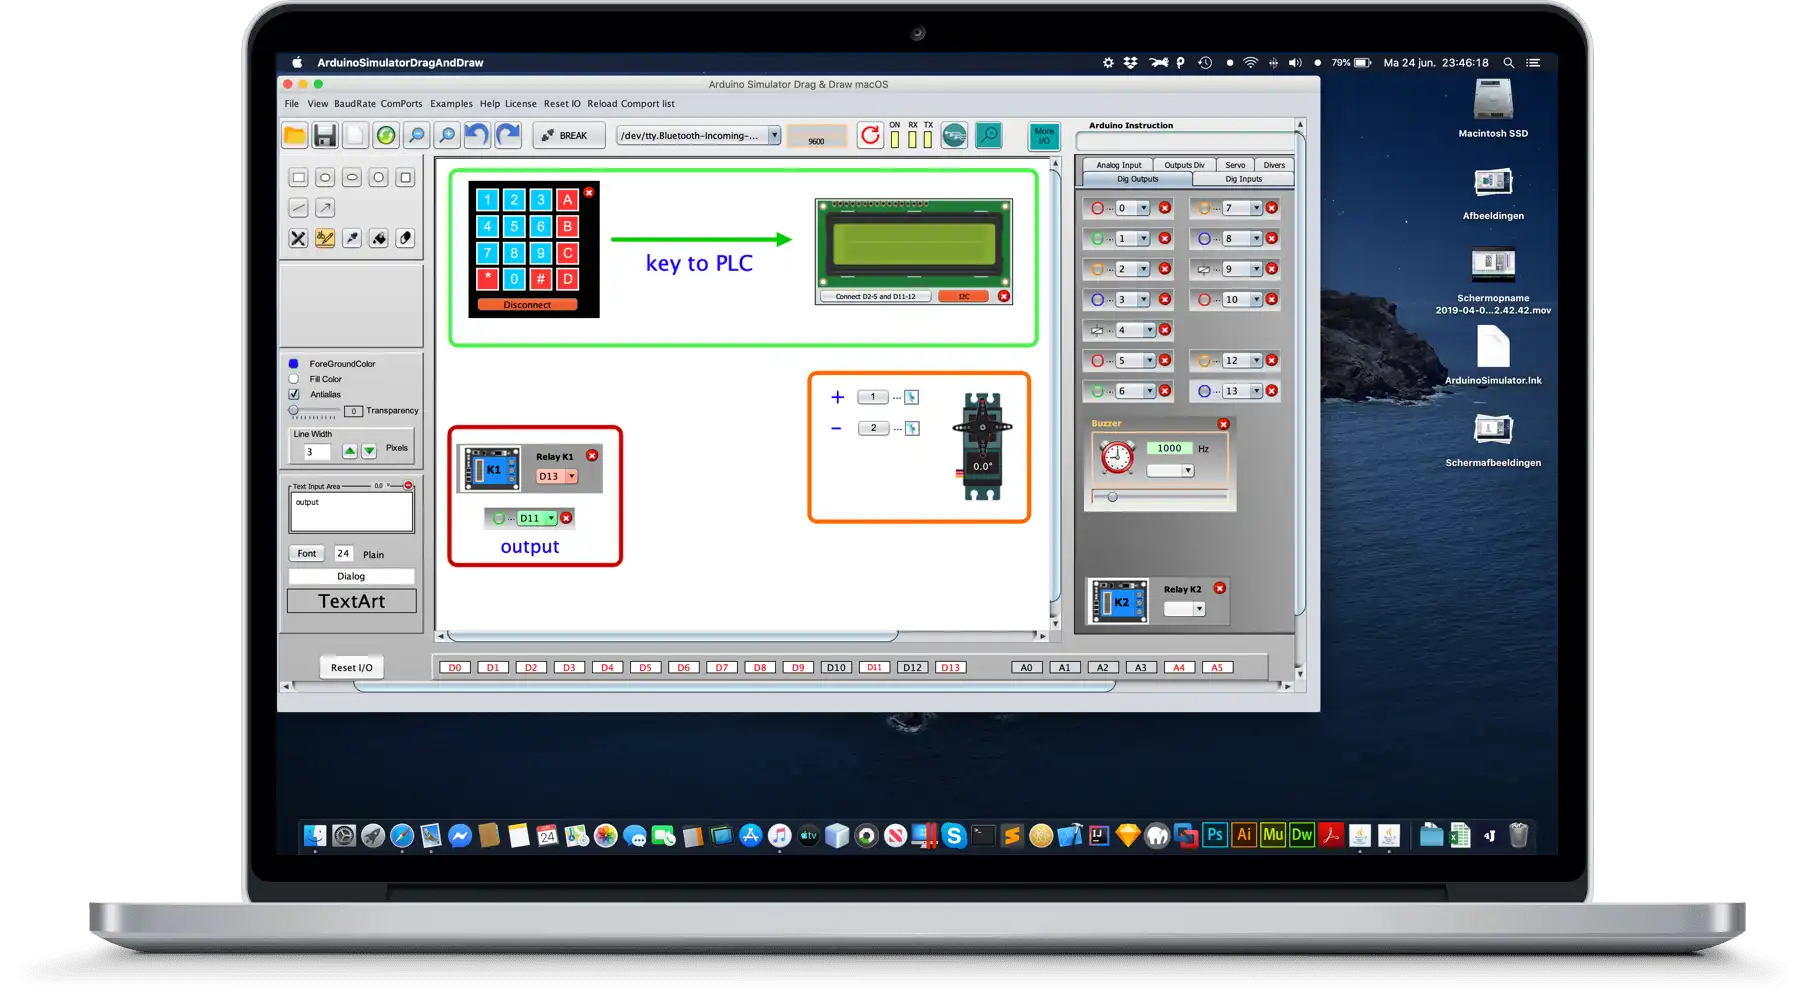1807x993 pixels.
Task: Redo the last undone action
Action: (508, 135)
